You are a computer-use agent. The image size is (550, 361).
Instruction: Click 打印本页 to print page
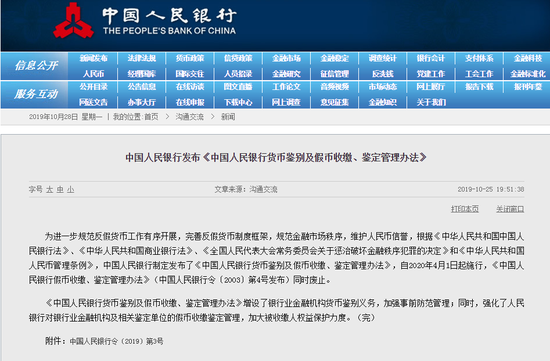[465, 209]
